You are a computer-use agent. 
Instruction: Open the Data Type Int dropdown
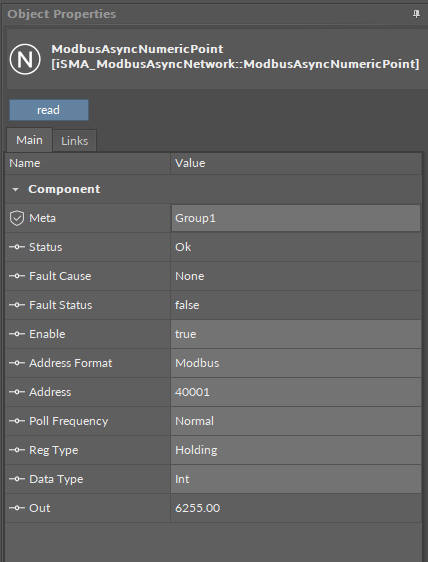(x=296, y=479)
